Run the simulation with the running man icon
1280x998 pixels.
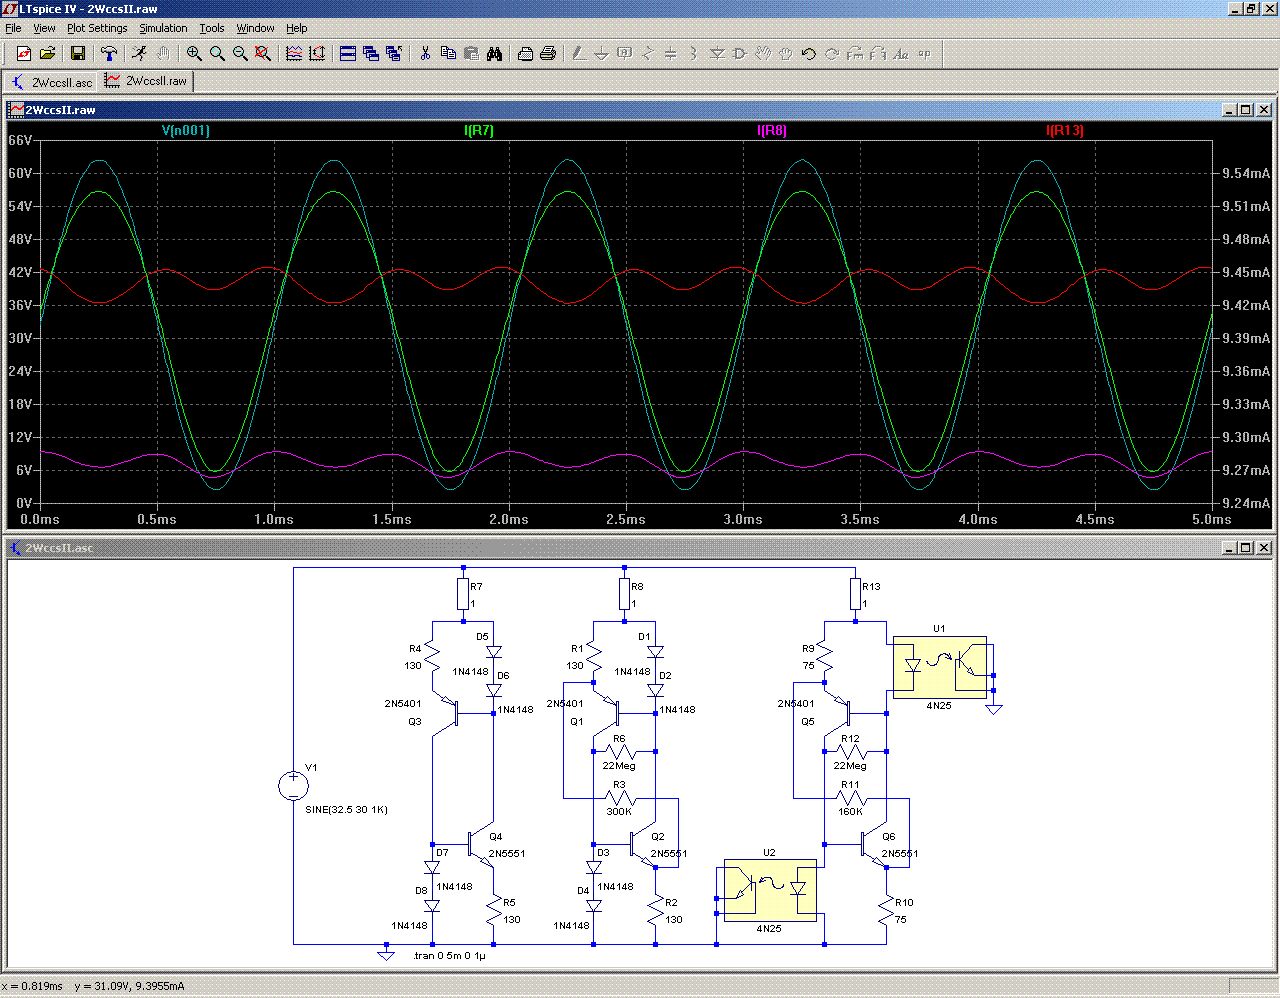139,54
